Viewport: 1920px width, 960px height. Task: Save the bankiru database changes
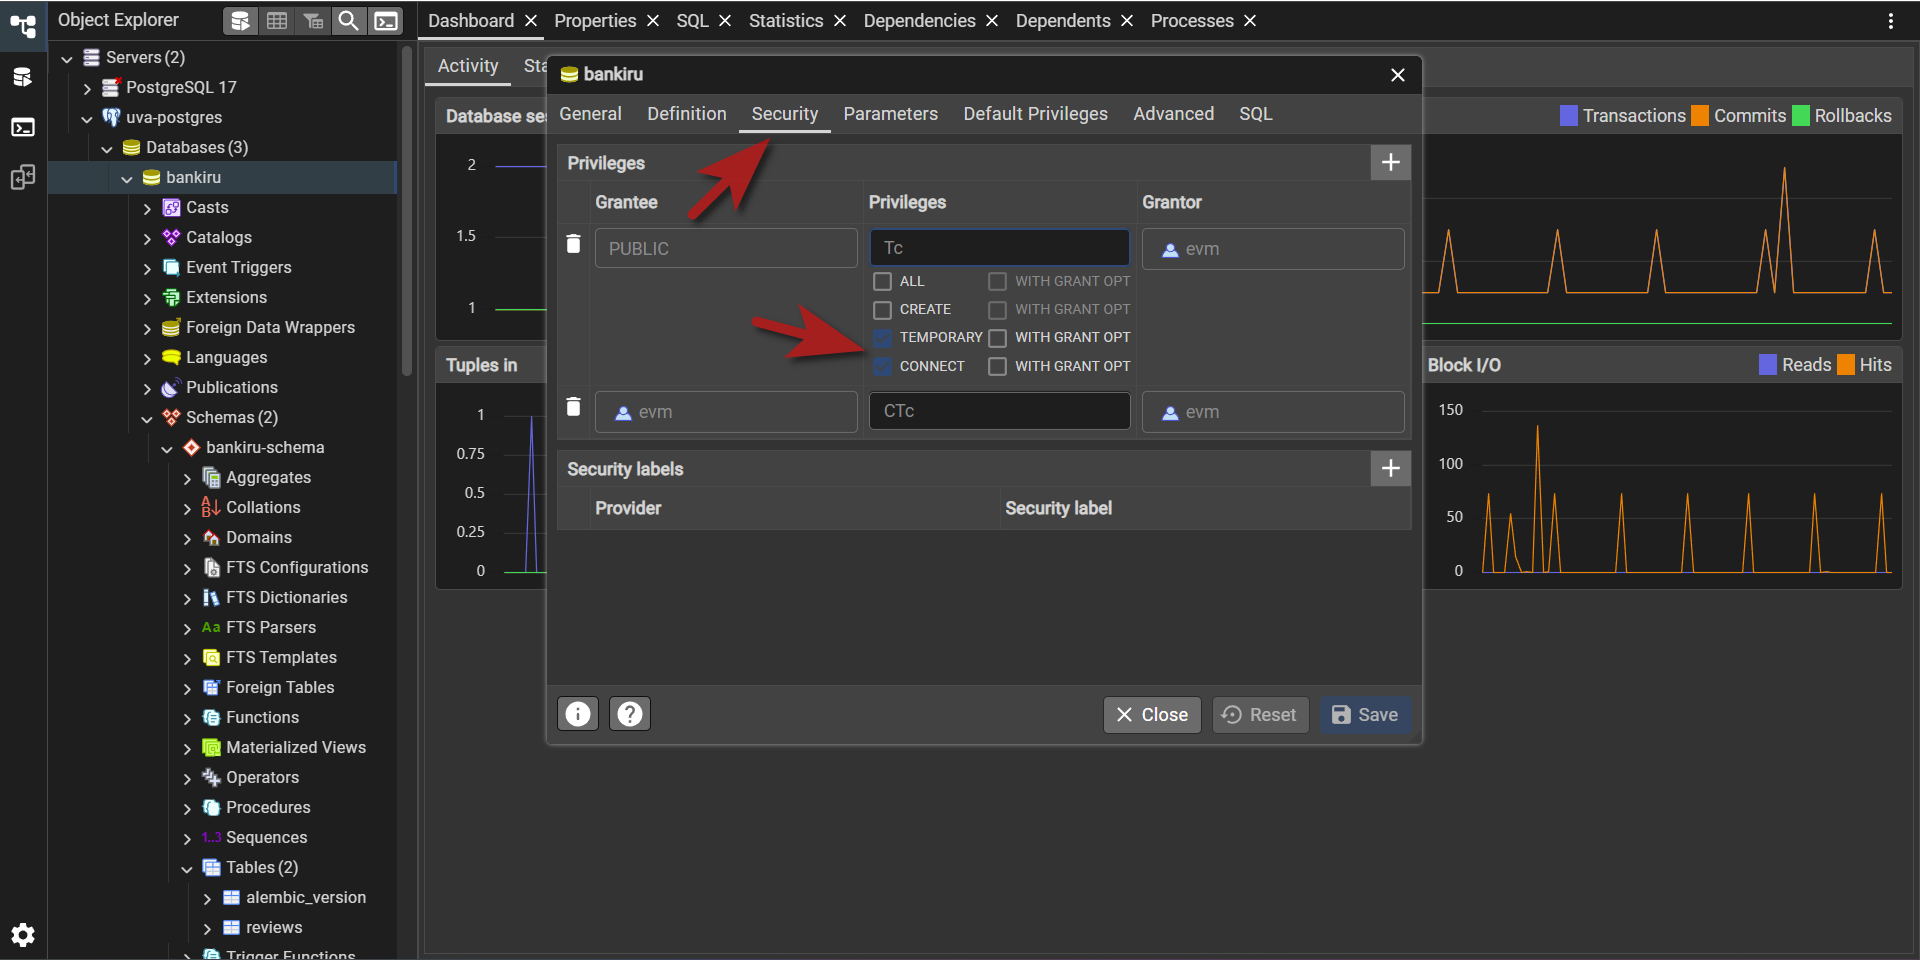(1365, 715)
